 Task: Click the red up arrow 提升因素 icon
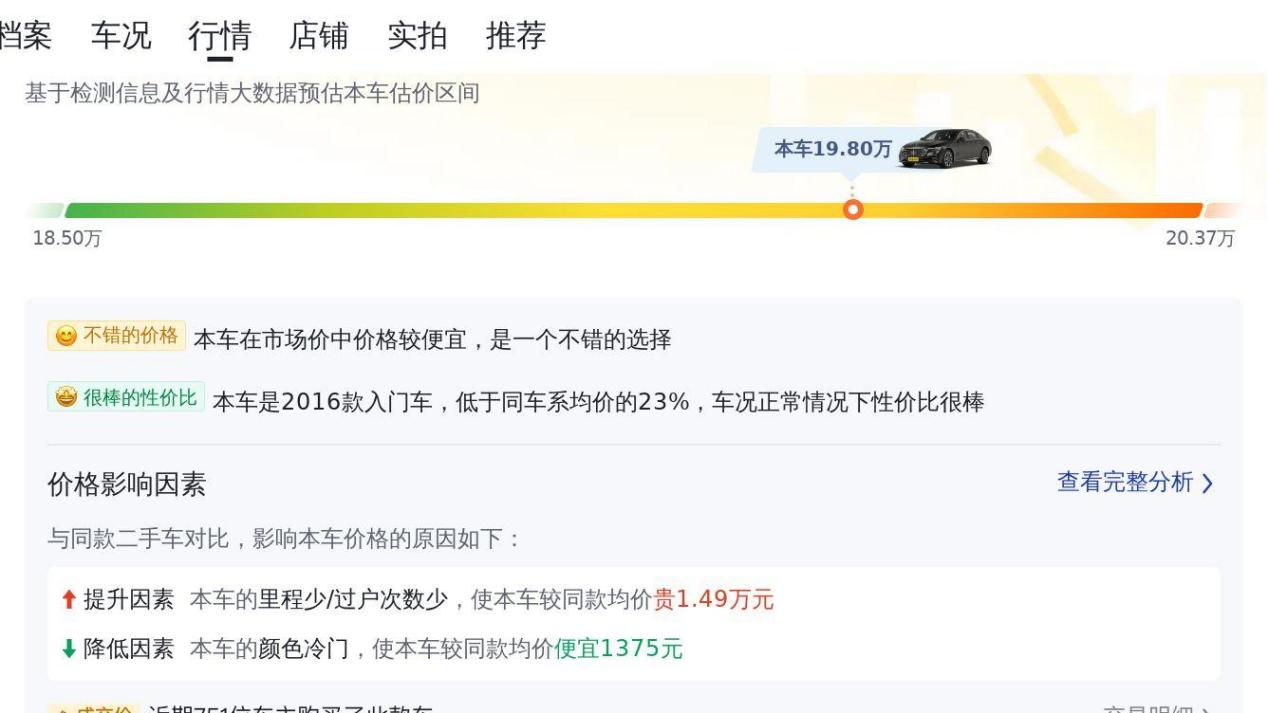click(x=67, y=600)
